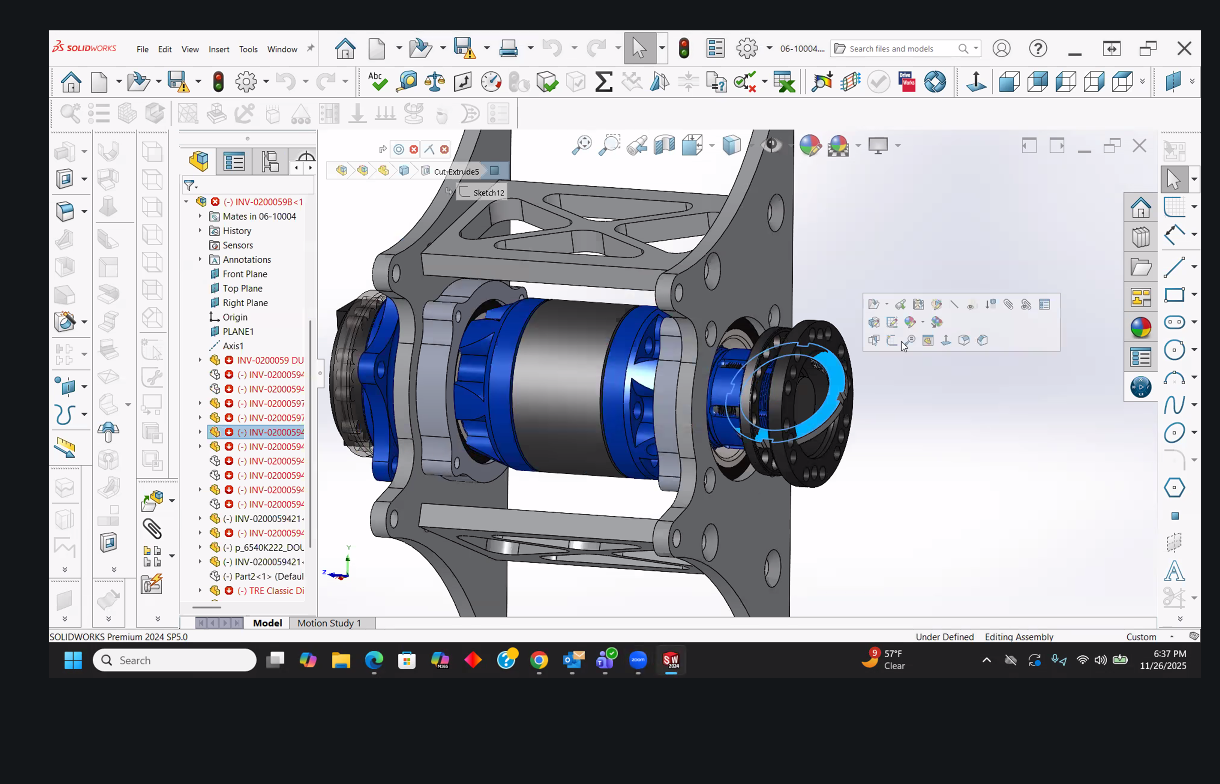Click the Custom units status bar label
Screen dimensions: 1220x784
(x=1141, y=637)
